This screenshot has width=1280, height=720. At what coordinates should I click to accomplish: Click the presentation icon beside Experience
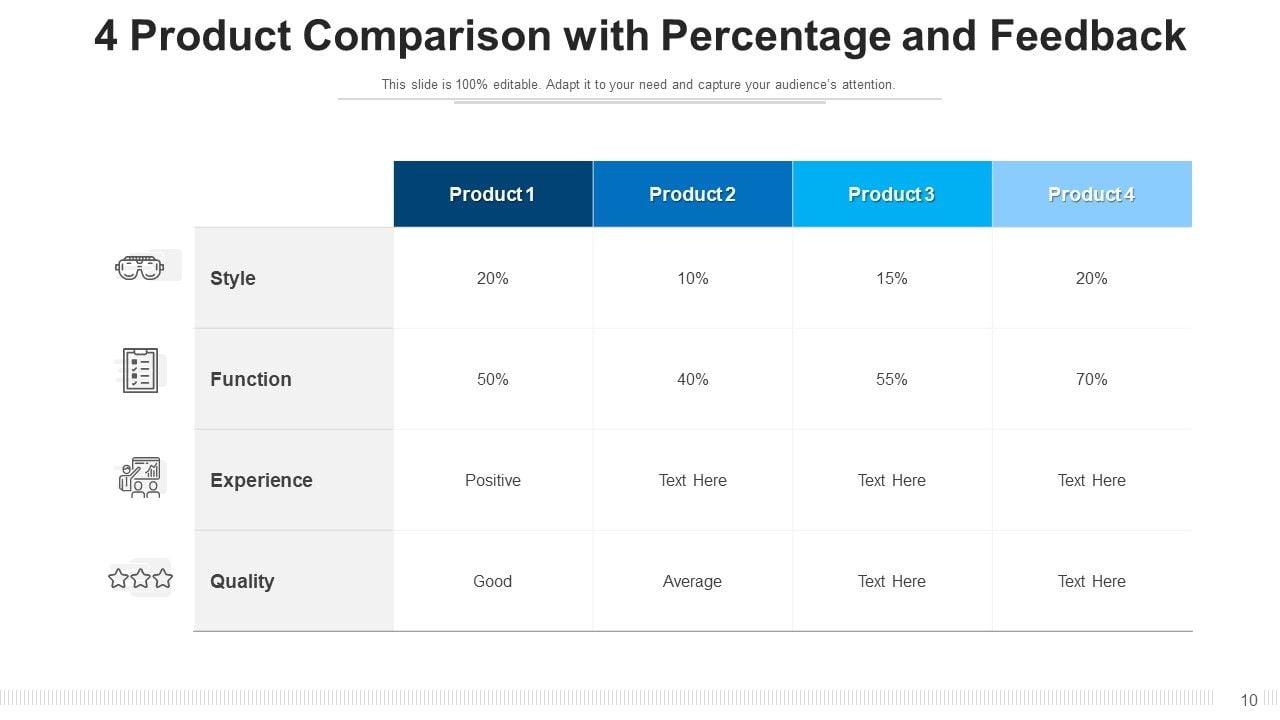(x=140, y=478)
